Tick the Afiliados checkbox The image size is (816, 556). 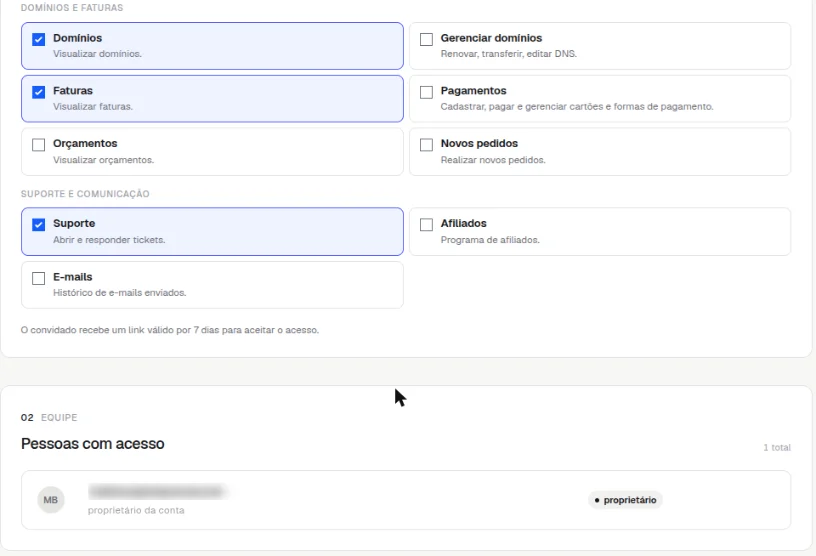point(426,224)
